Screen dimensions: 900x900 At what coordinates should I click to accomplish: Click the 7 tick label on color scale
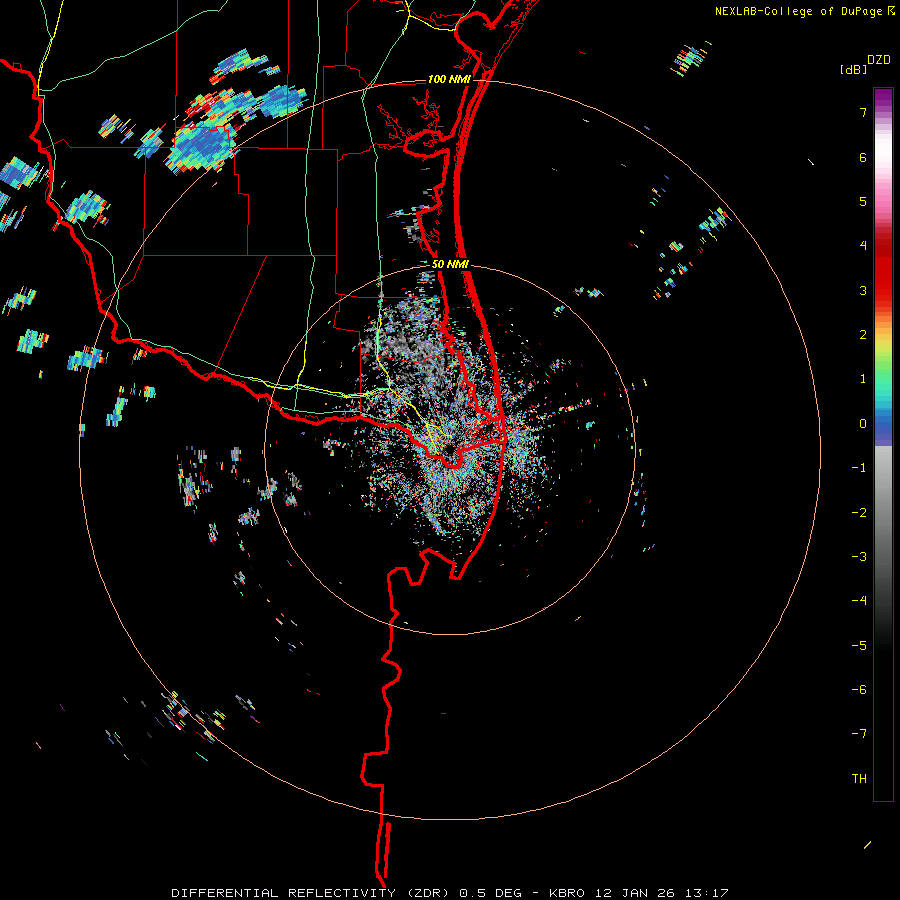coord(863,112)
